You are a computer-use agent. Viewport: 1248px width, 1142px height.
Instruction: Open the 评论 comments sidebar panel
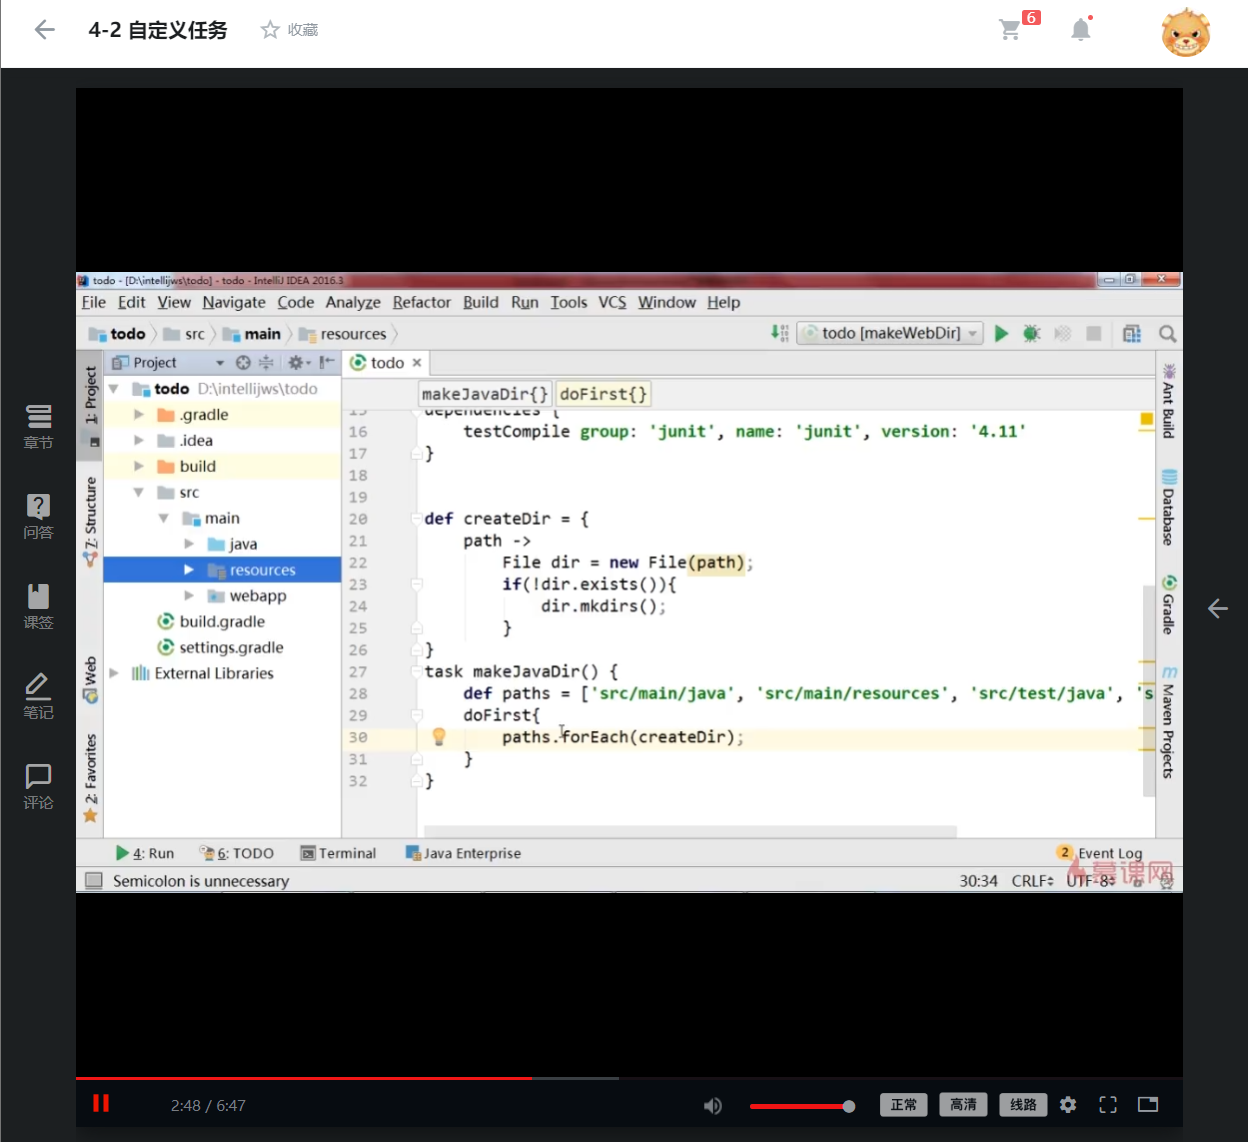click(38, 786)
